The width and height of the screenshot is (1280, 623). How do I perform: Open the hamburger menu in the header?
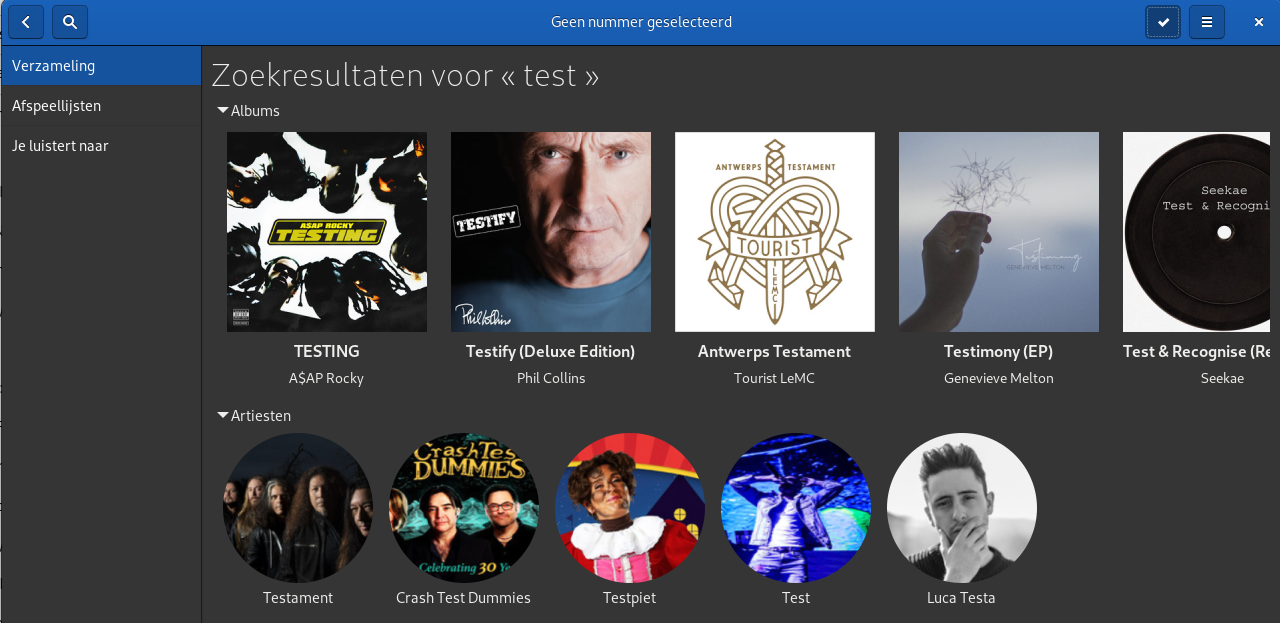coord(1207,22)
